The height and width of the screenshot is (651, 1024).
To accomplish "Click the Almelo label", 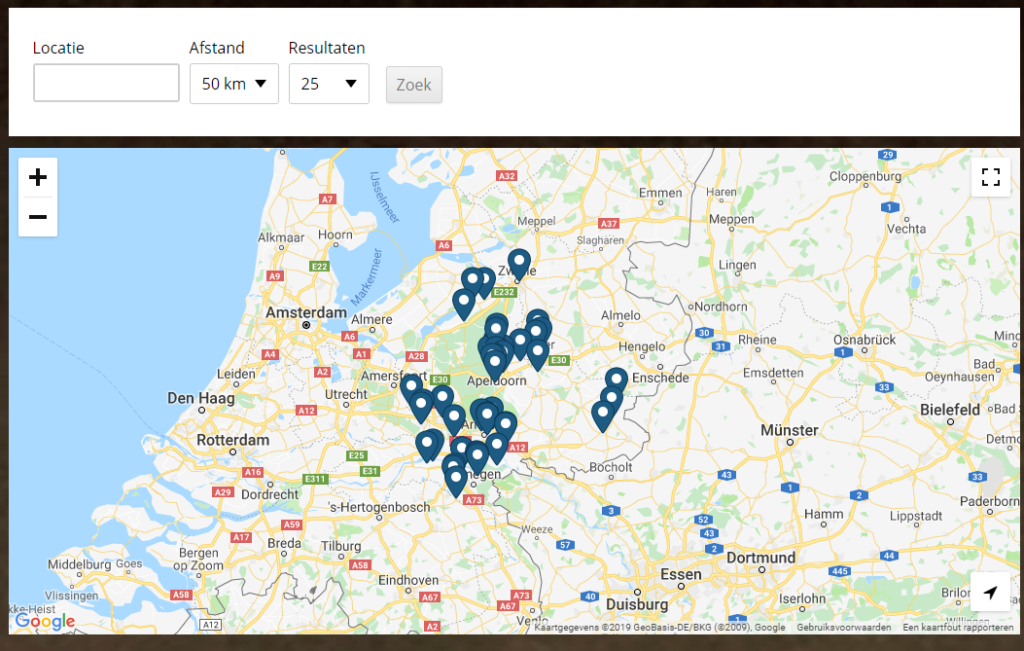I will [620, 315].
